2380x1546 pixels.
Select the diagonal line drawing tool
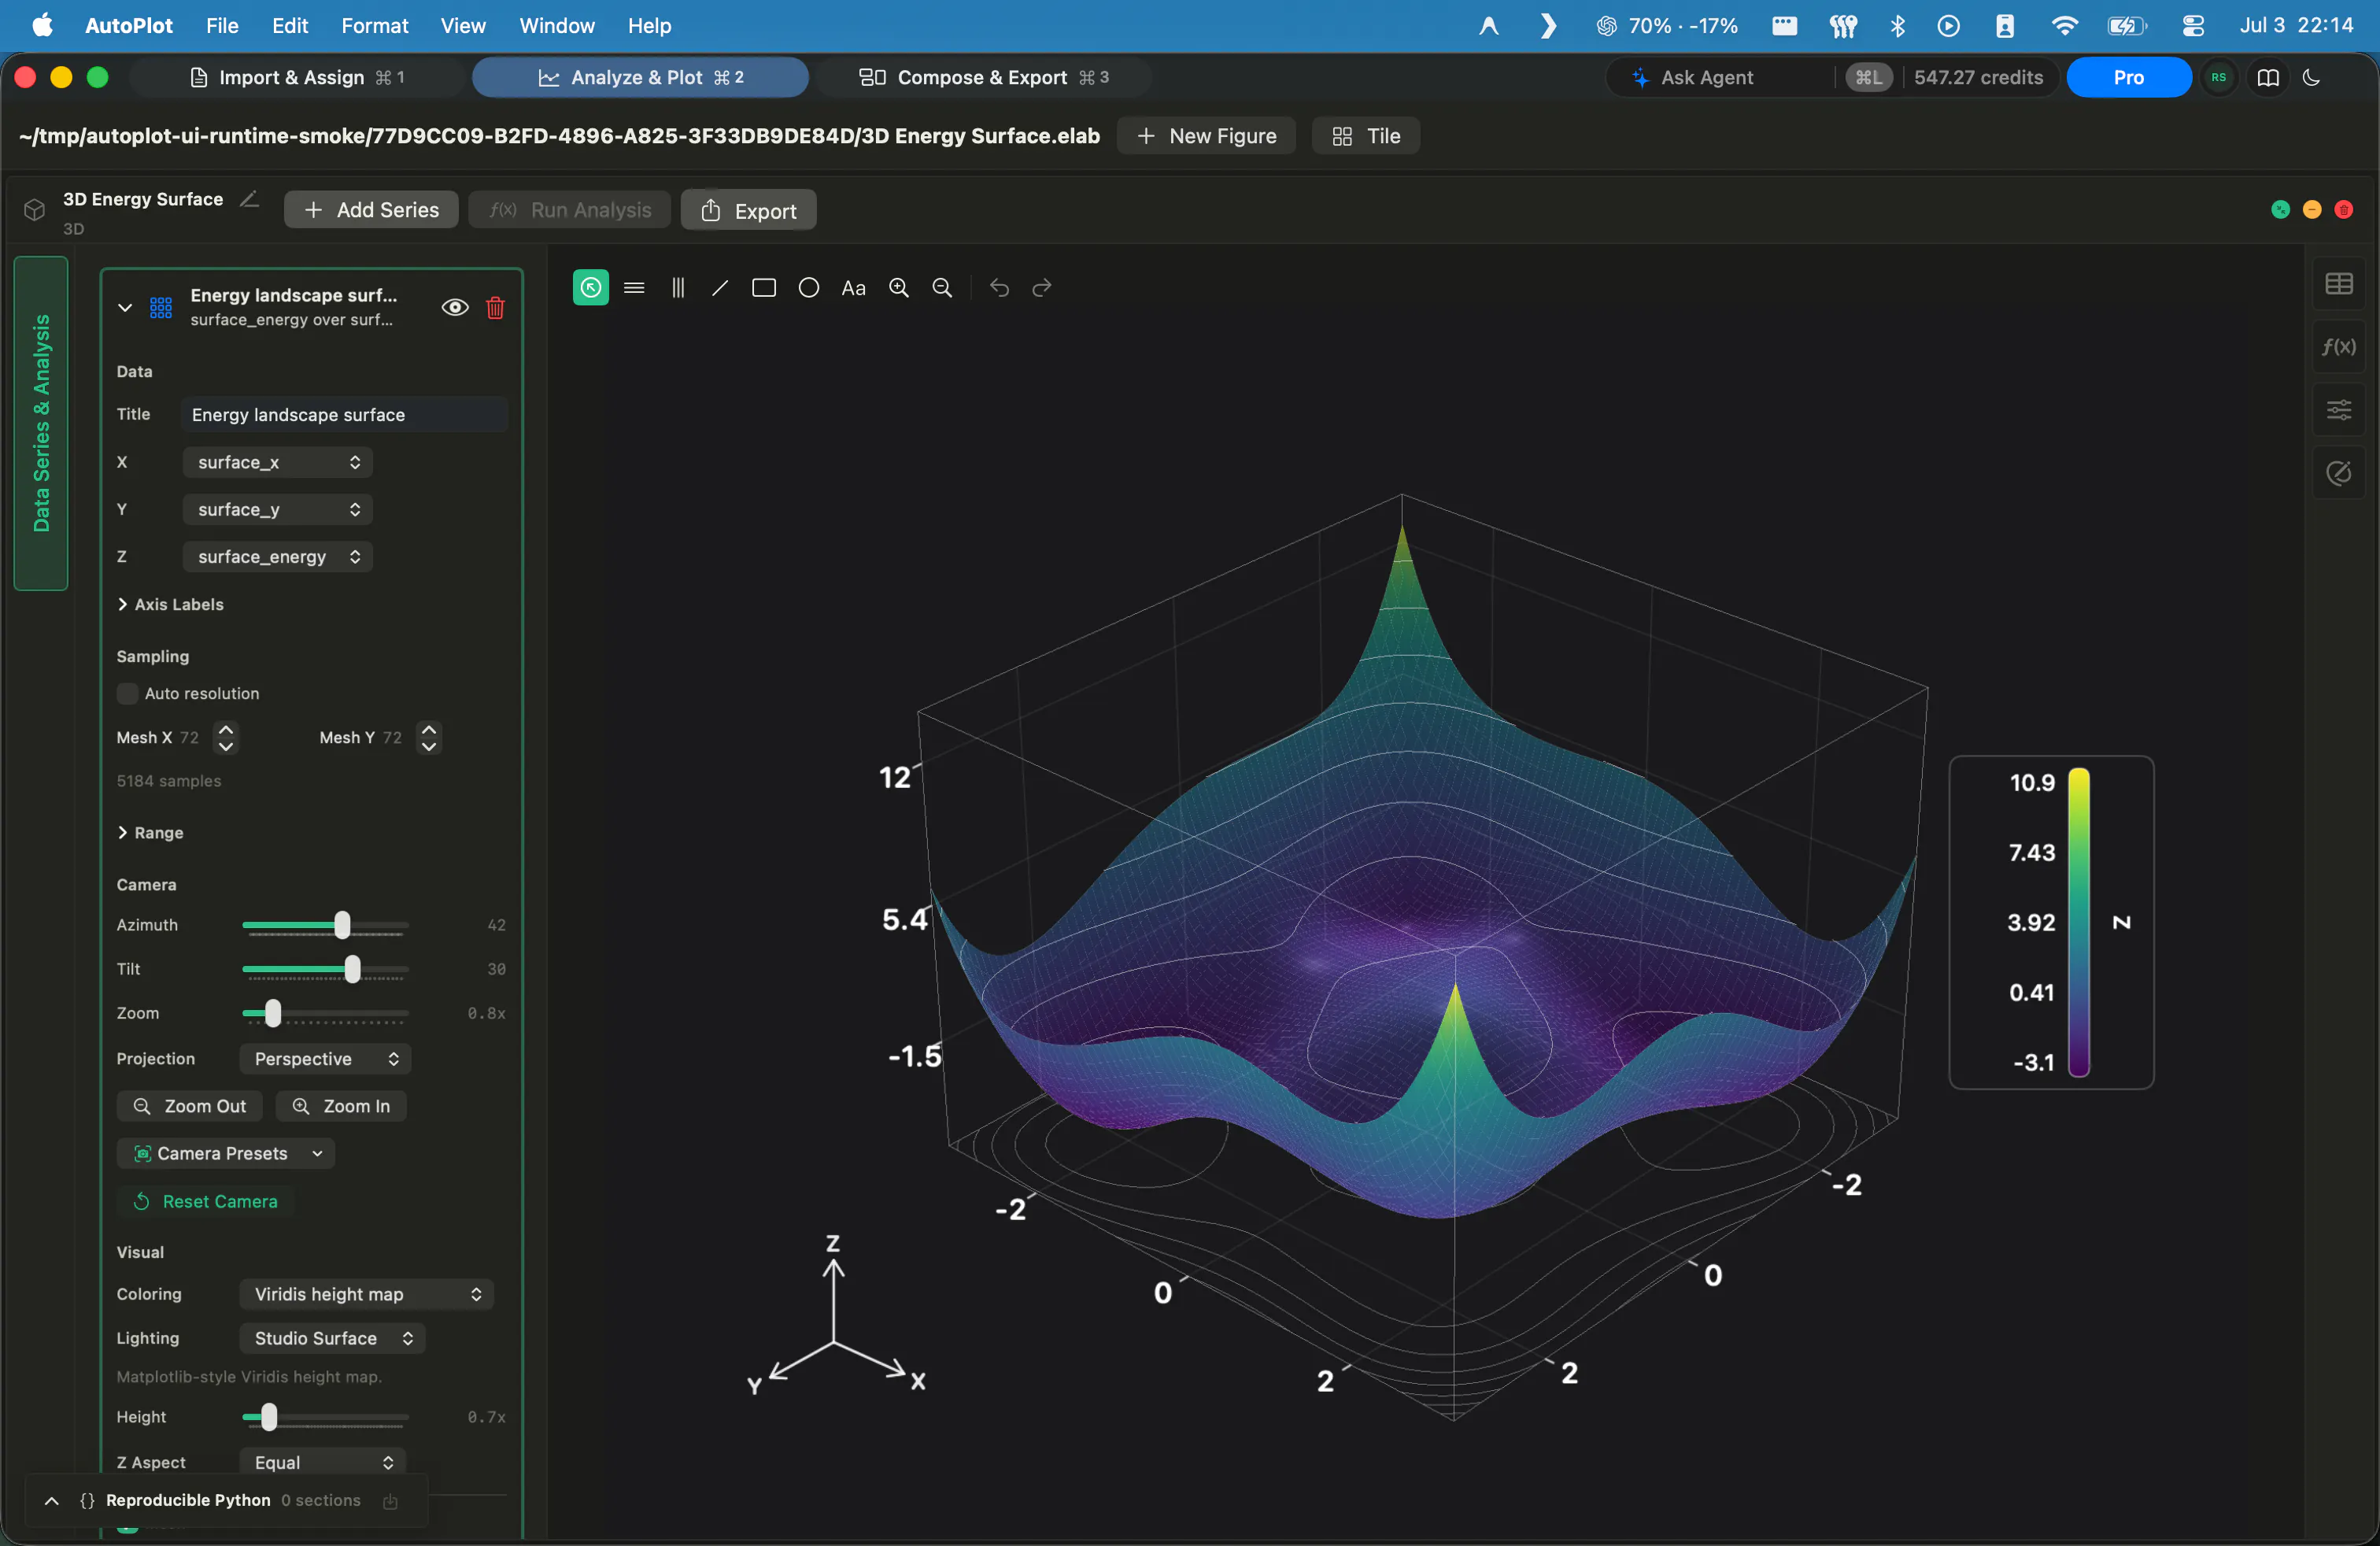point(720,288)
